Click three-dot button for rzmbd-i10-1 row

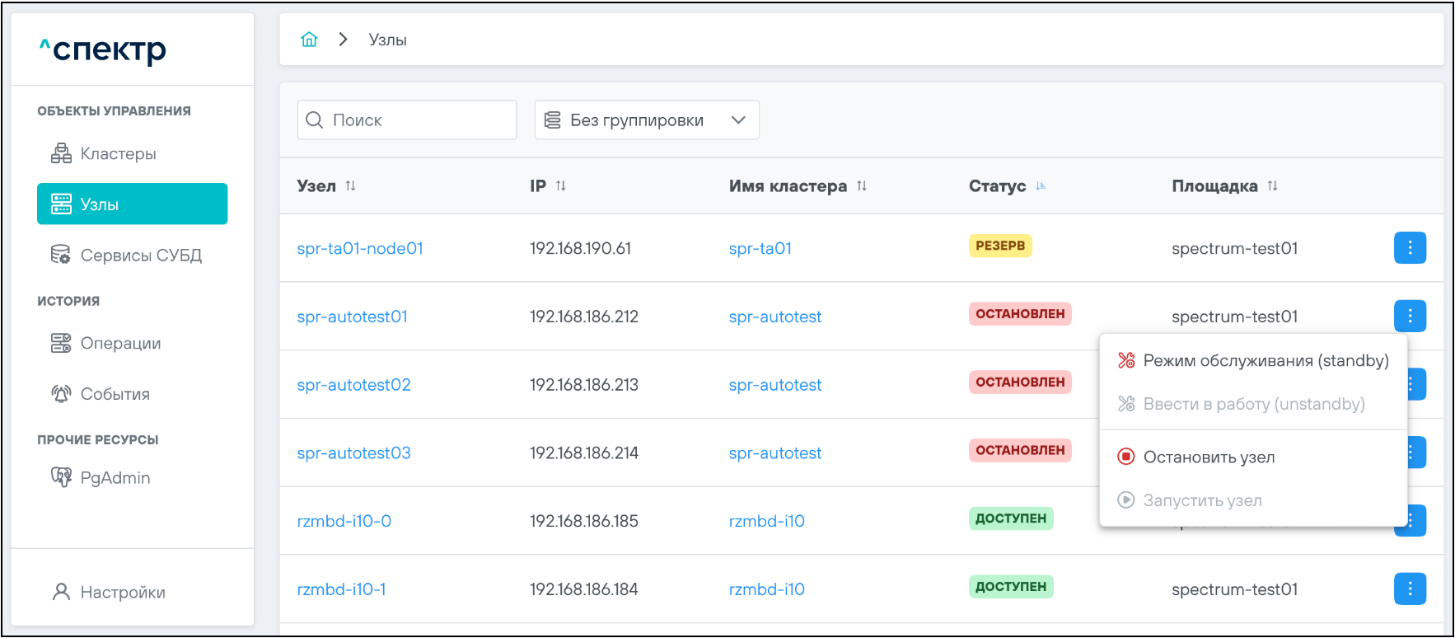pyautogui.click(x=1409, y=589)
